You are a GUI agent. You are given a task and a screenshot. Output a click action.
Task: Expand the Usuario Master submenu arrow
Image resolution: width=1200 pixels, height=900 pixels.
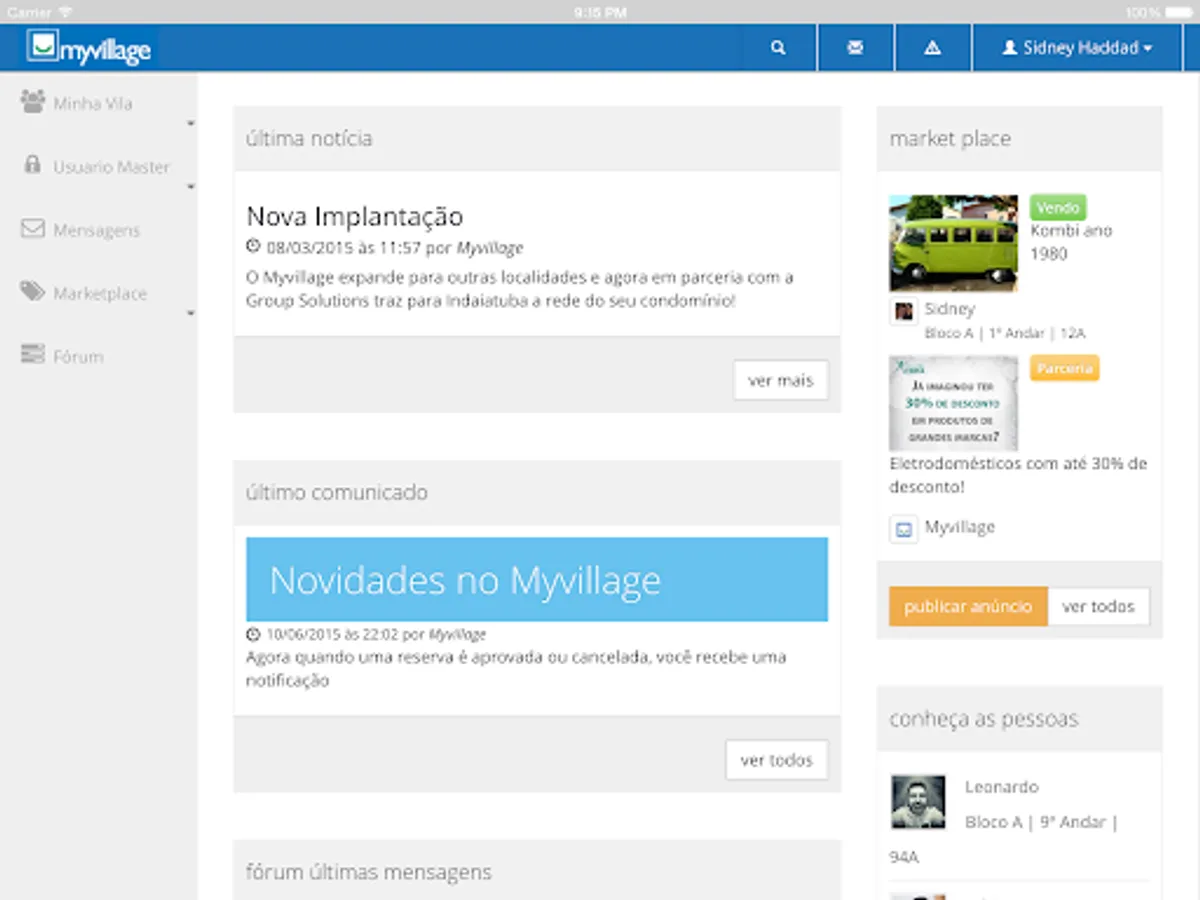190,187
